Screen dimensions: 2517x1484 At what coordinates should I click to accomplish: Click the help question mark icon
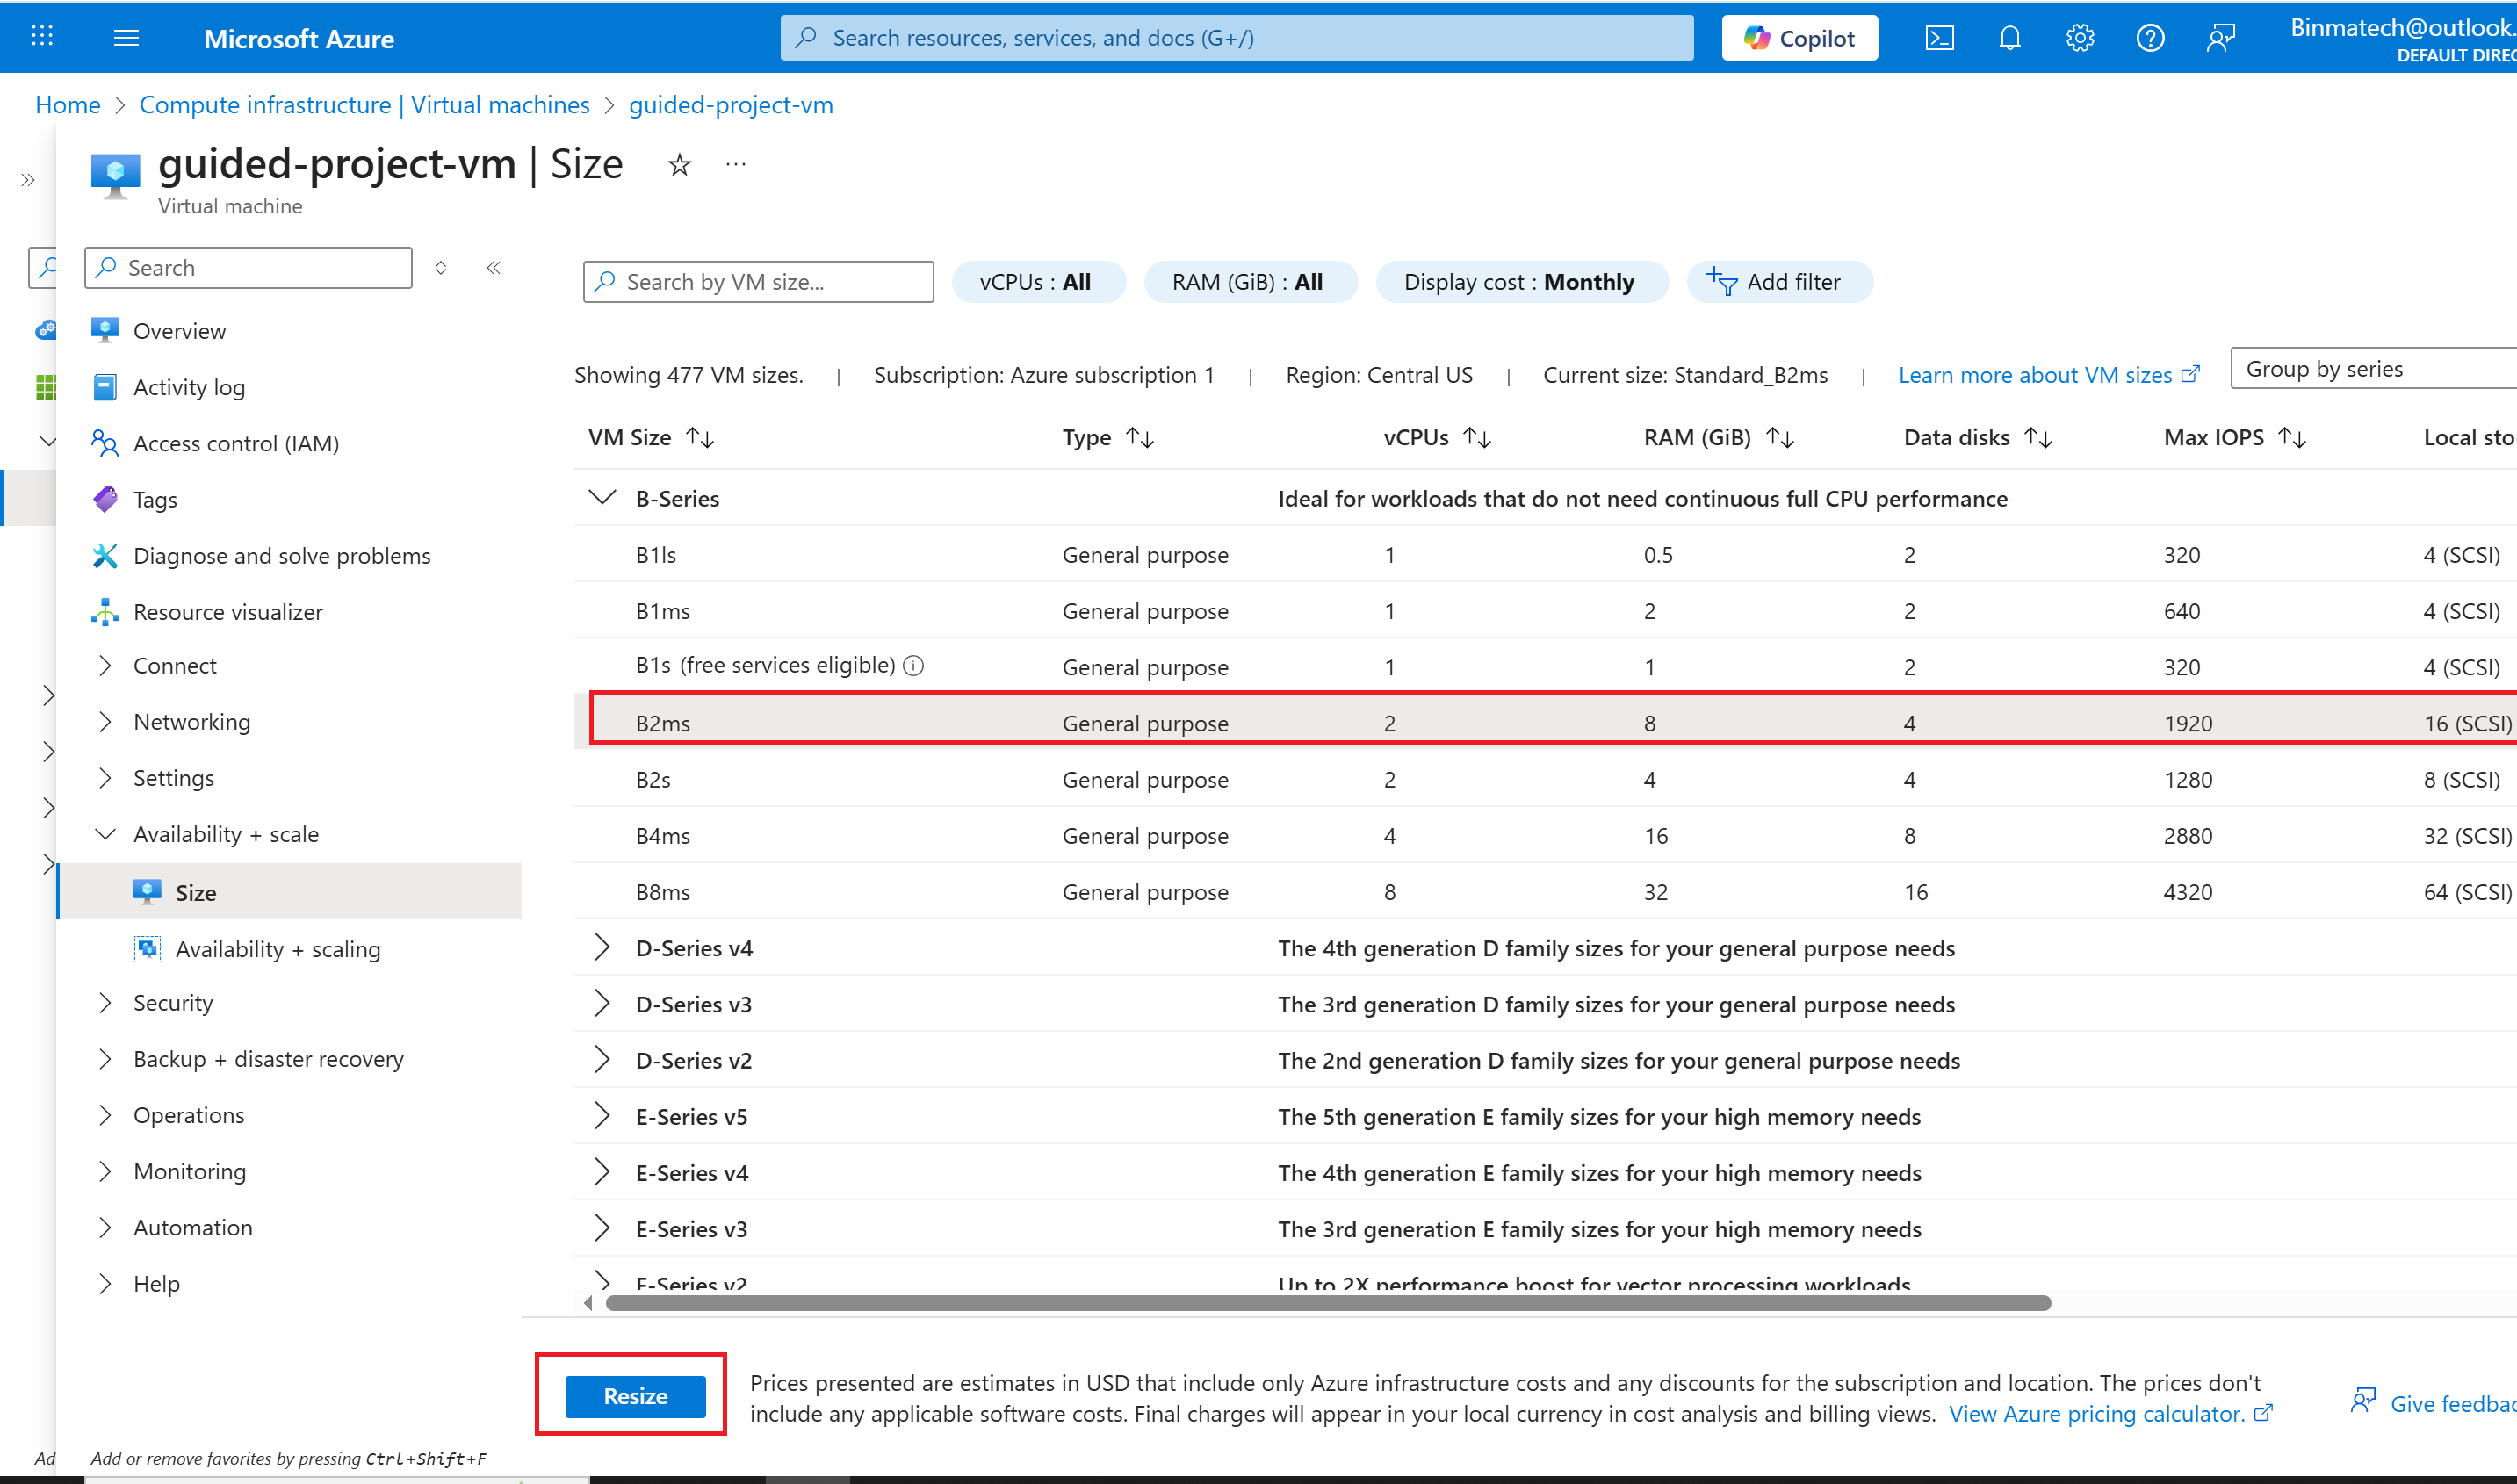(2149, 38)
